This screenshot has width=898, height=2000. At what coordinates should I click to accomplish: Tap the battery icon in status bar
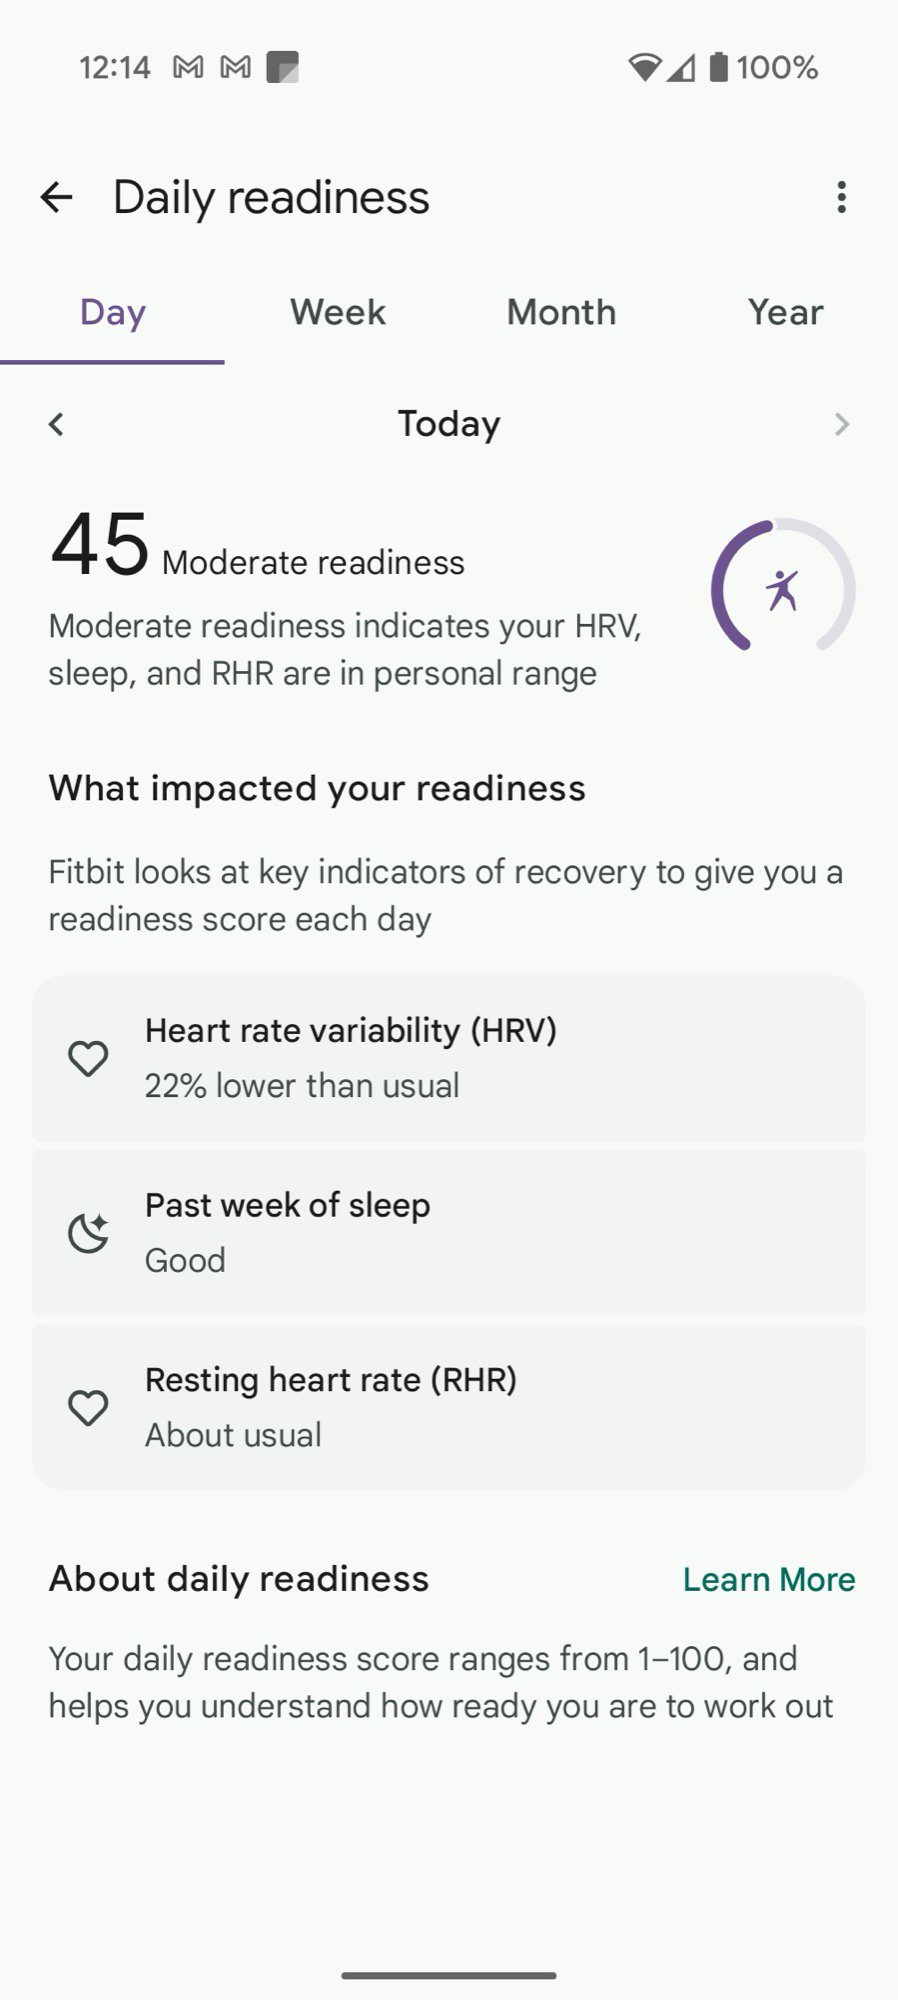718,67
